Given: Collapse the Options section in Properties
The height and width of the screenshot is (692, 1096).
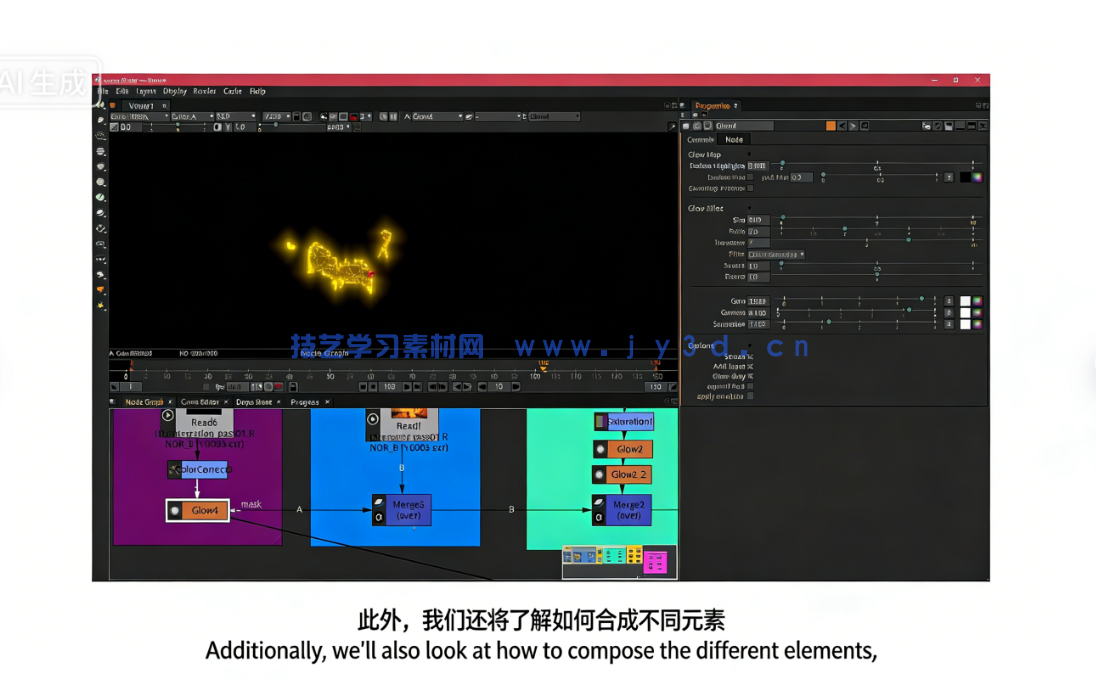Looking at the screenshot, I should 748,346.
